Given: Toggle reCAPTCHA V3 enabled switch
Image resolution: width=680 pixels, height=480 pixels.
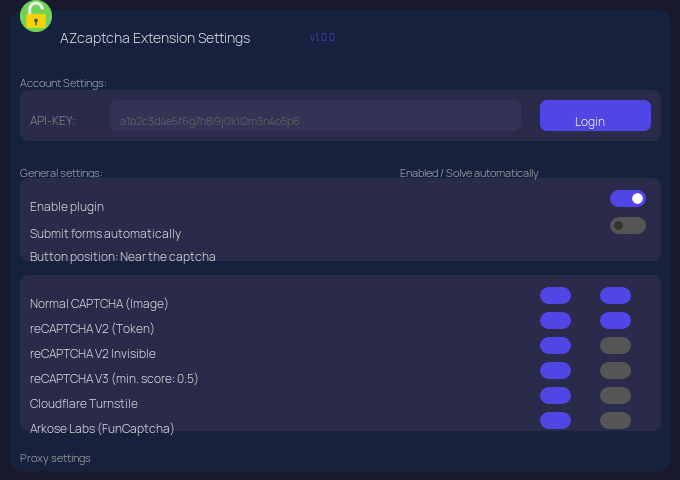Looking at the screenshot, I should tap(555, 370).
